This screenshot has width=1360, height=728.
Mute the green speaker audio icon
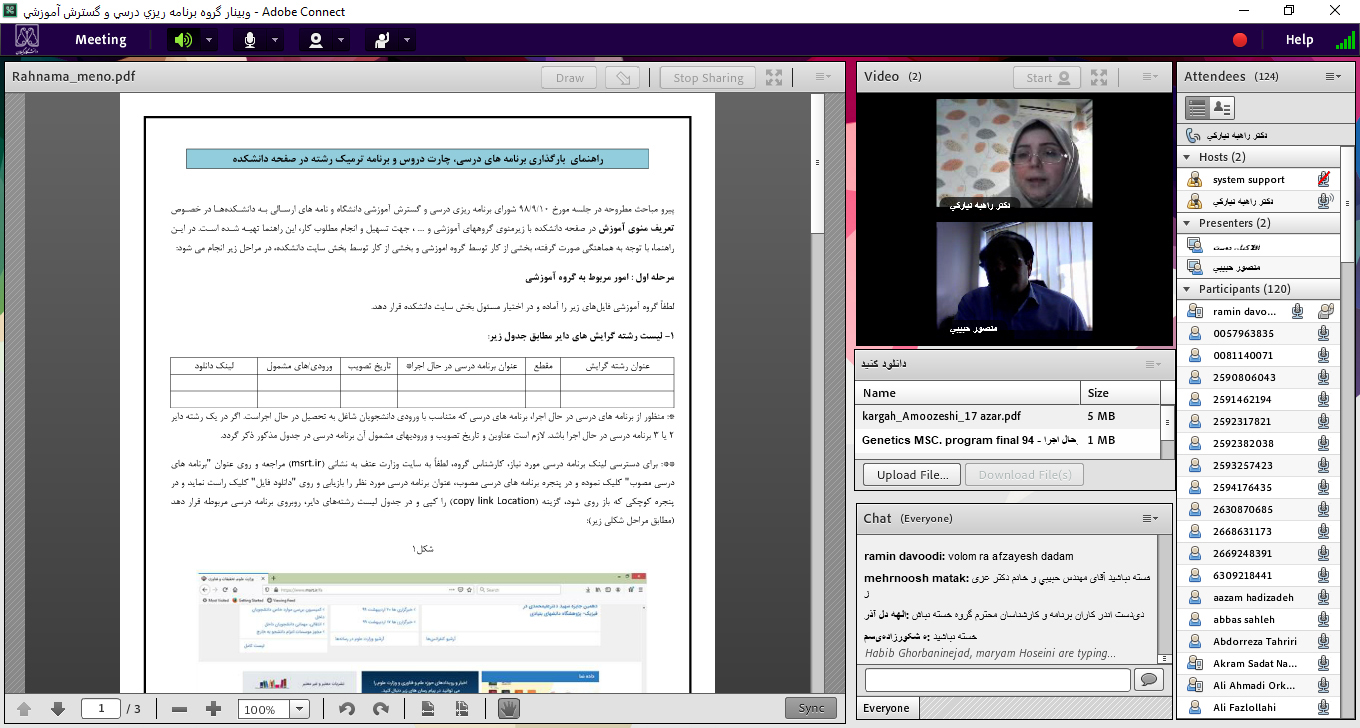tap(182, 40)
